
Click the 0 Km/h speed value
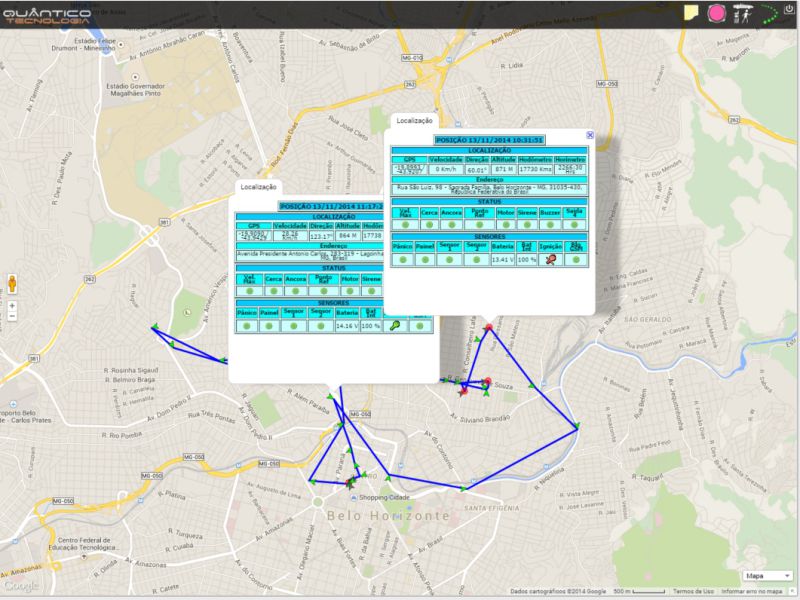click(446, 169)
